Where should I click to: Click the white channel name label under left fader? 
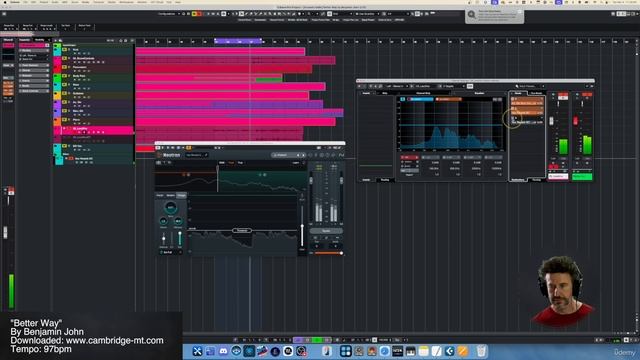pyautogui.click(x=558, y=177)
